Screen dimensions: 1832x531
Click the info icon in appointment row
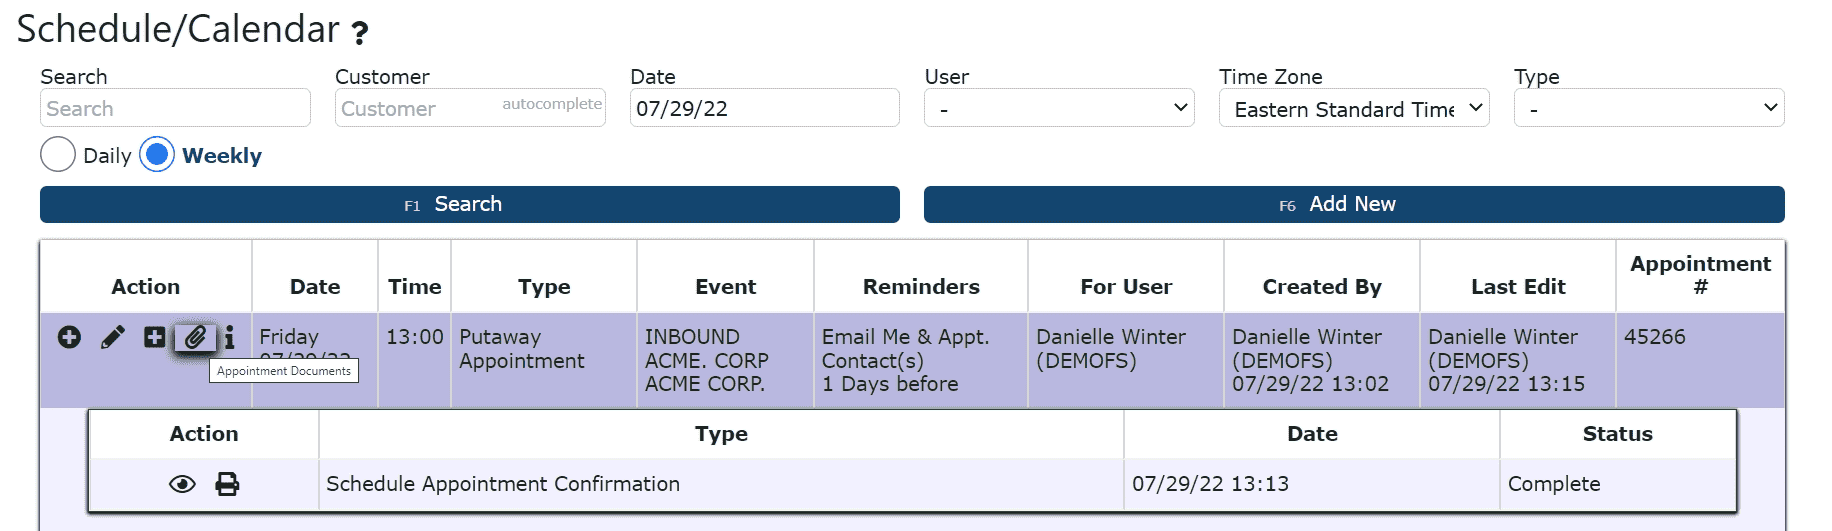(229, 338)
